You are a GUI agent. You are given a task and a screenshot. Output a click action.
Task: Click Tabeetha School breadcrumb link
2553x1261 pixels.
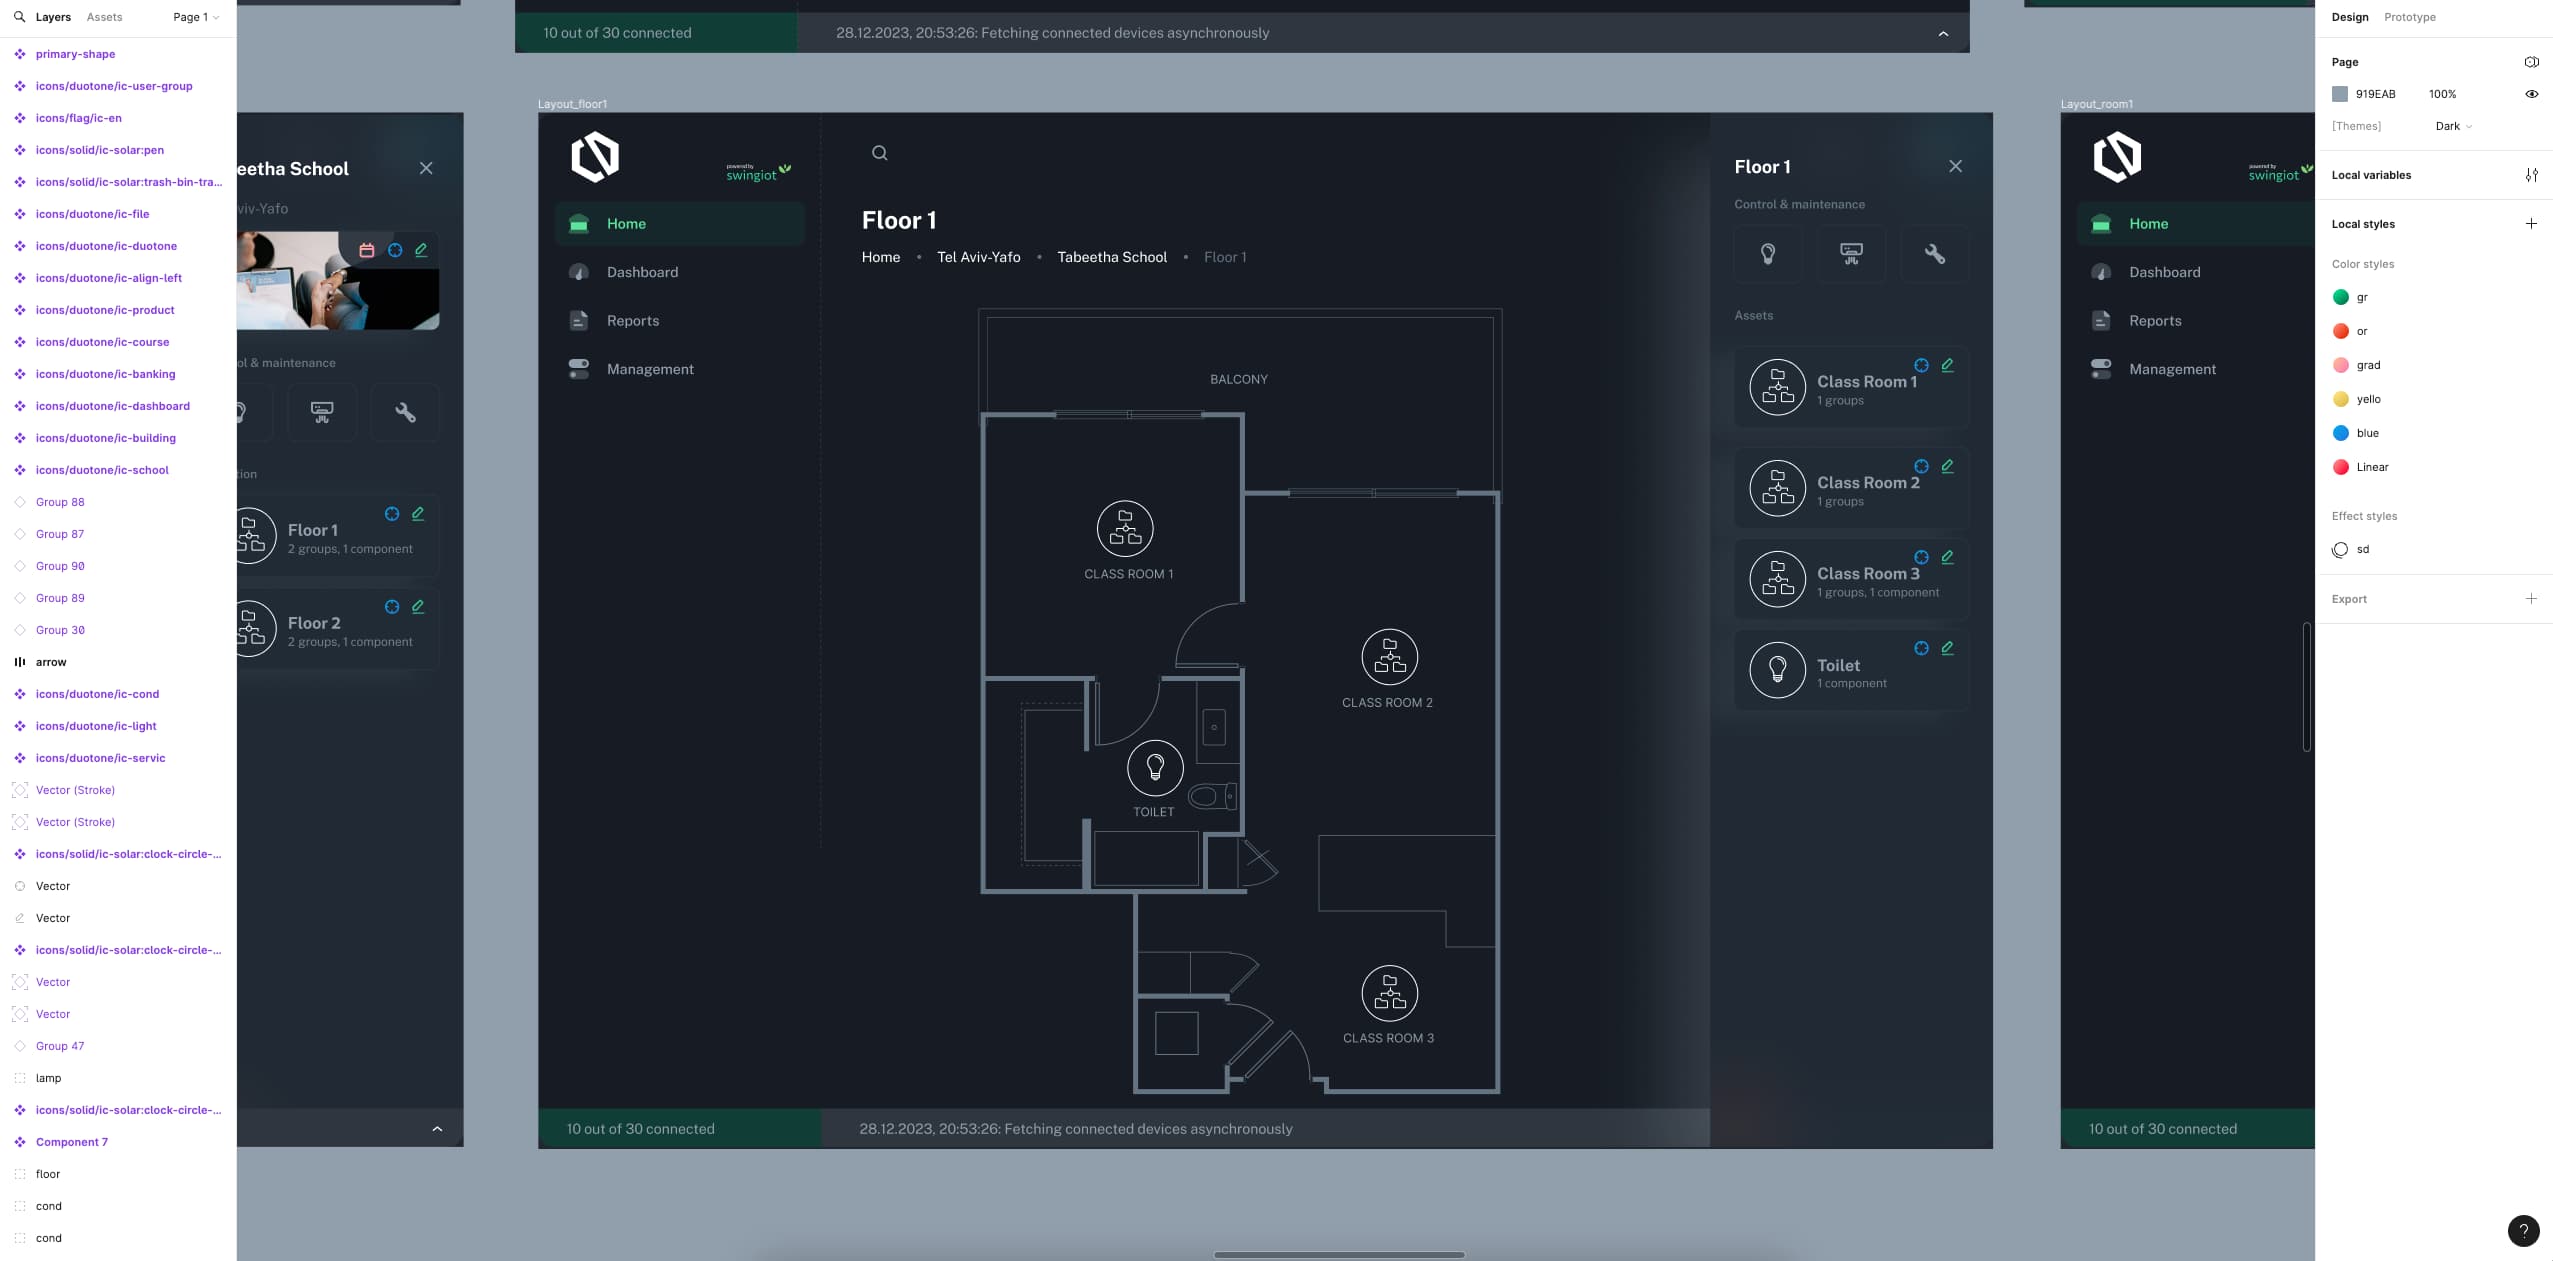pos(1111,257)
